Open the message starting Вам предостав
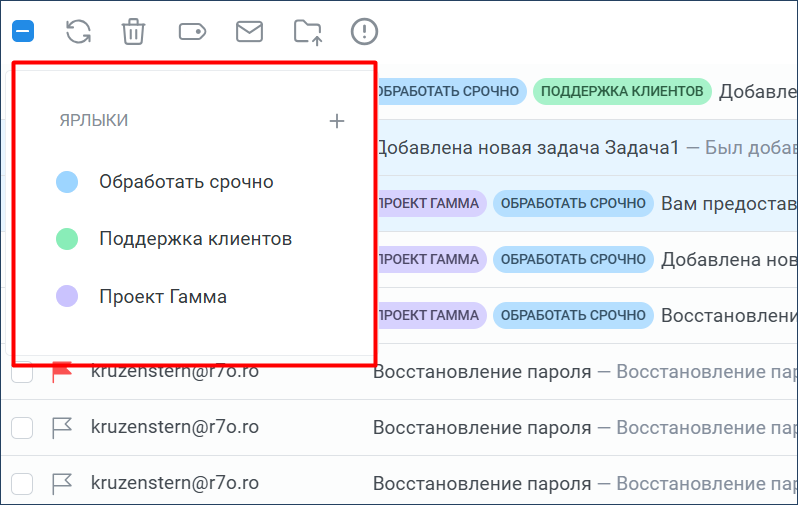Screen dimensions: 799x506 [x=729, y=204]
